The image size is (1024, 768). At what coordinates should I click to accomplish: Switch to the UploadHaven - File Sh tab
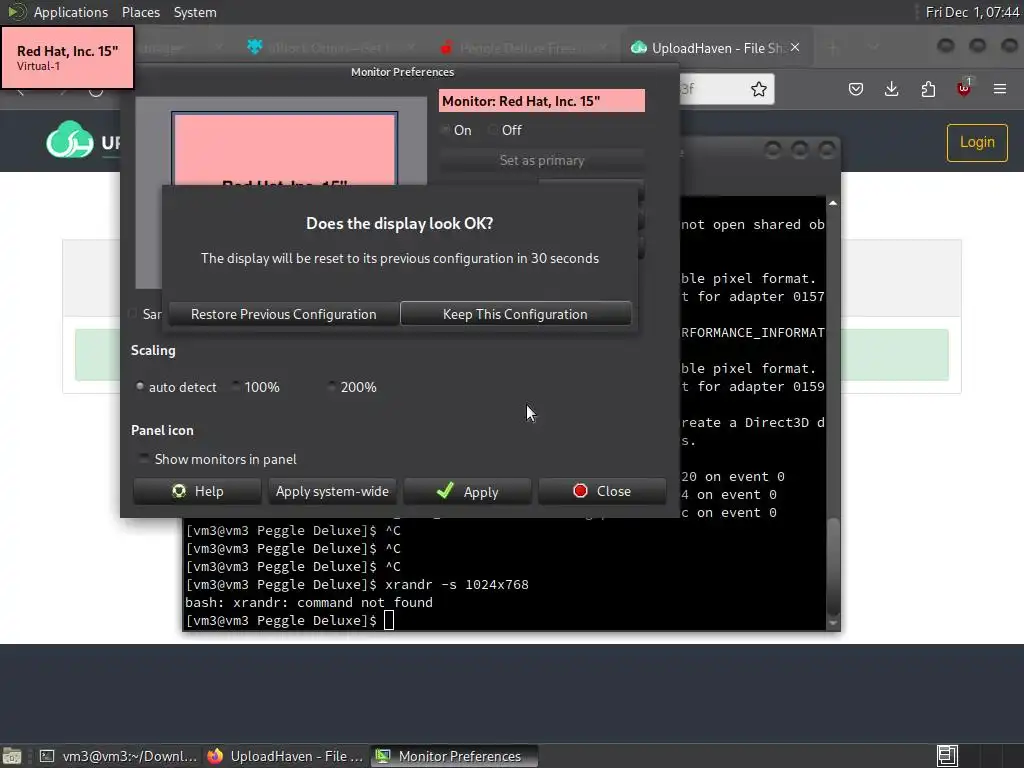tap(716, 48)
